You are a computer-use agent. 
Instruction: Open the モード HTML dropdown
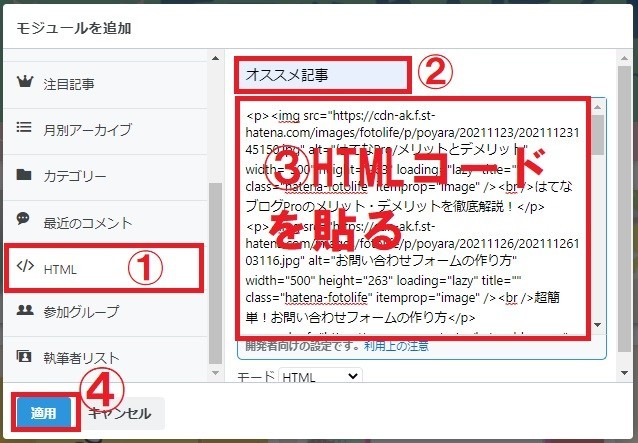pos(320,377)
